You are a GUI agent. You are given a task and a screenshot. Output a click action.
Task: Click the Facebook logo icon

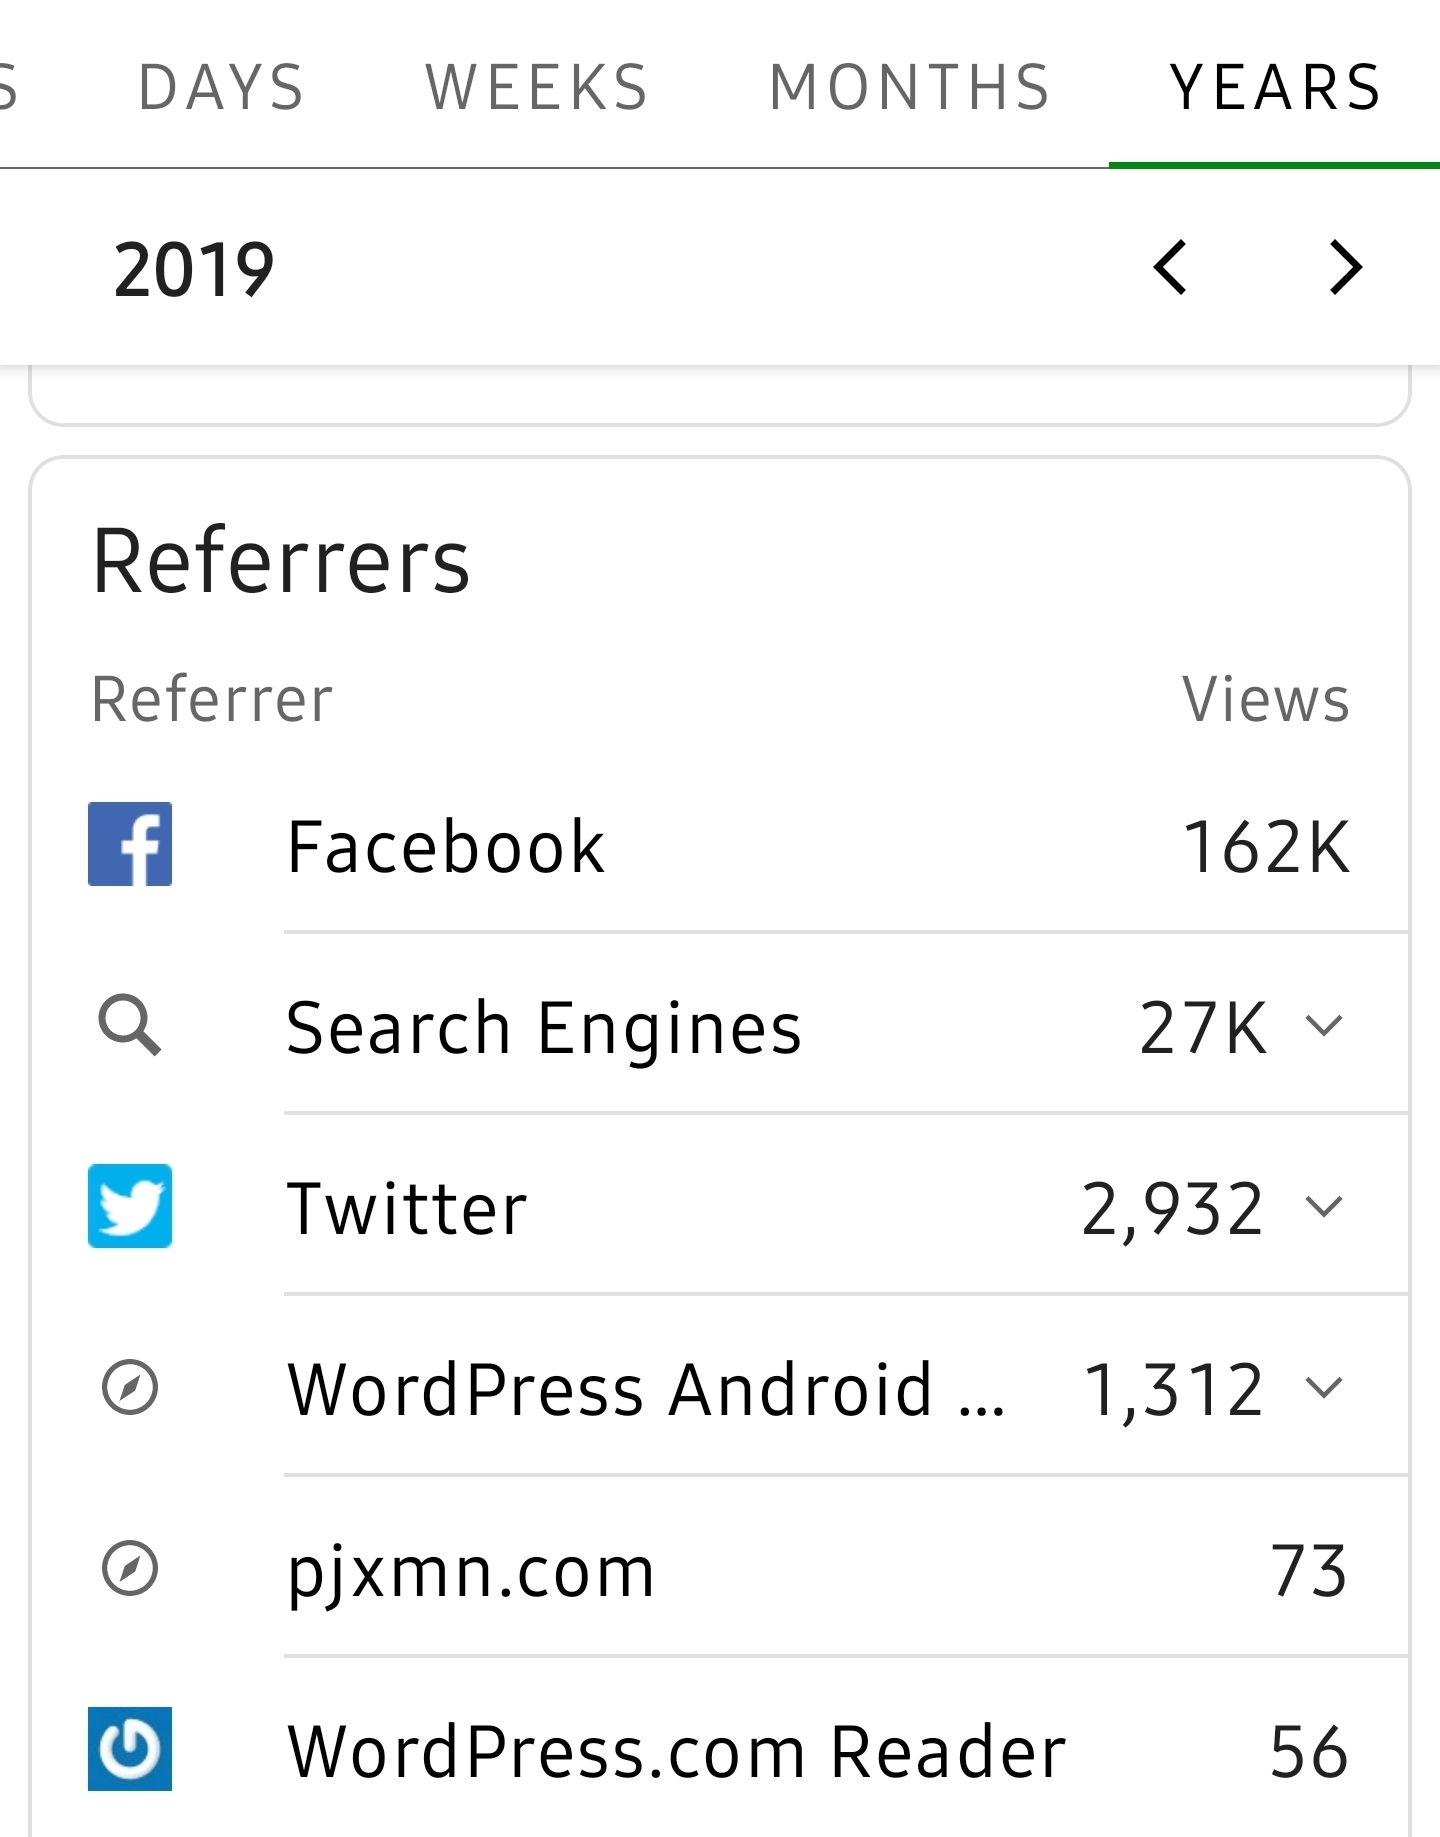(130, 844)
